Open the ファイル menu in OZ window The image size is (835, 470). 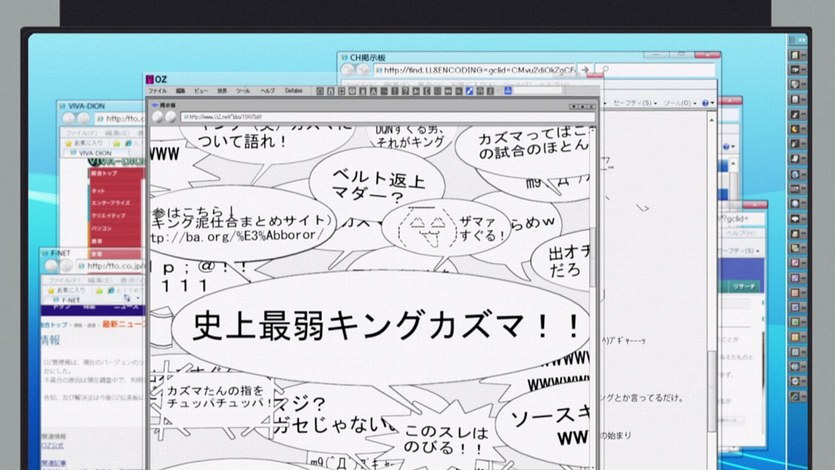click(158, 91)
